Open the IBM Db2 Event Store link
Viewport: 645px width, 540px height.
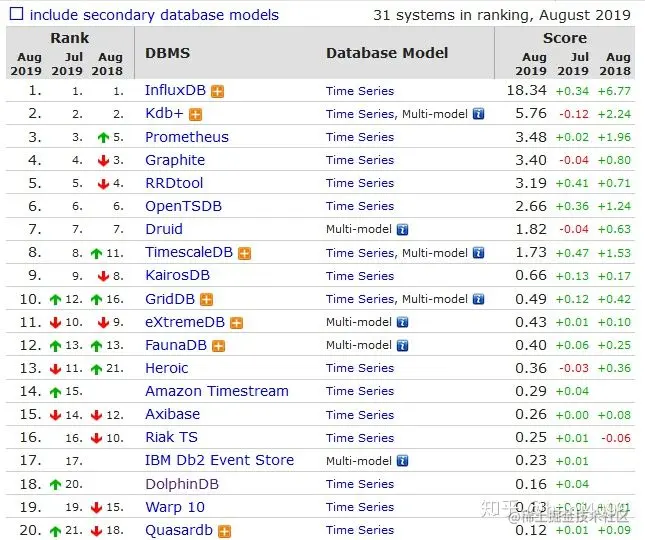point(220,460)
